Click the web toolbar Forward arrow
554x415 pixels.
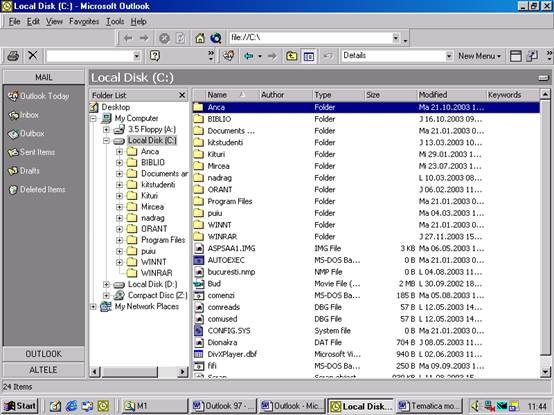click(x=144, y=38)
